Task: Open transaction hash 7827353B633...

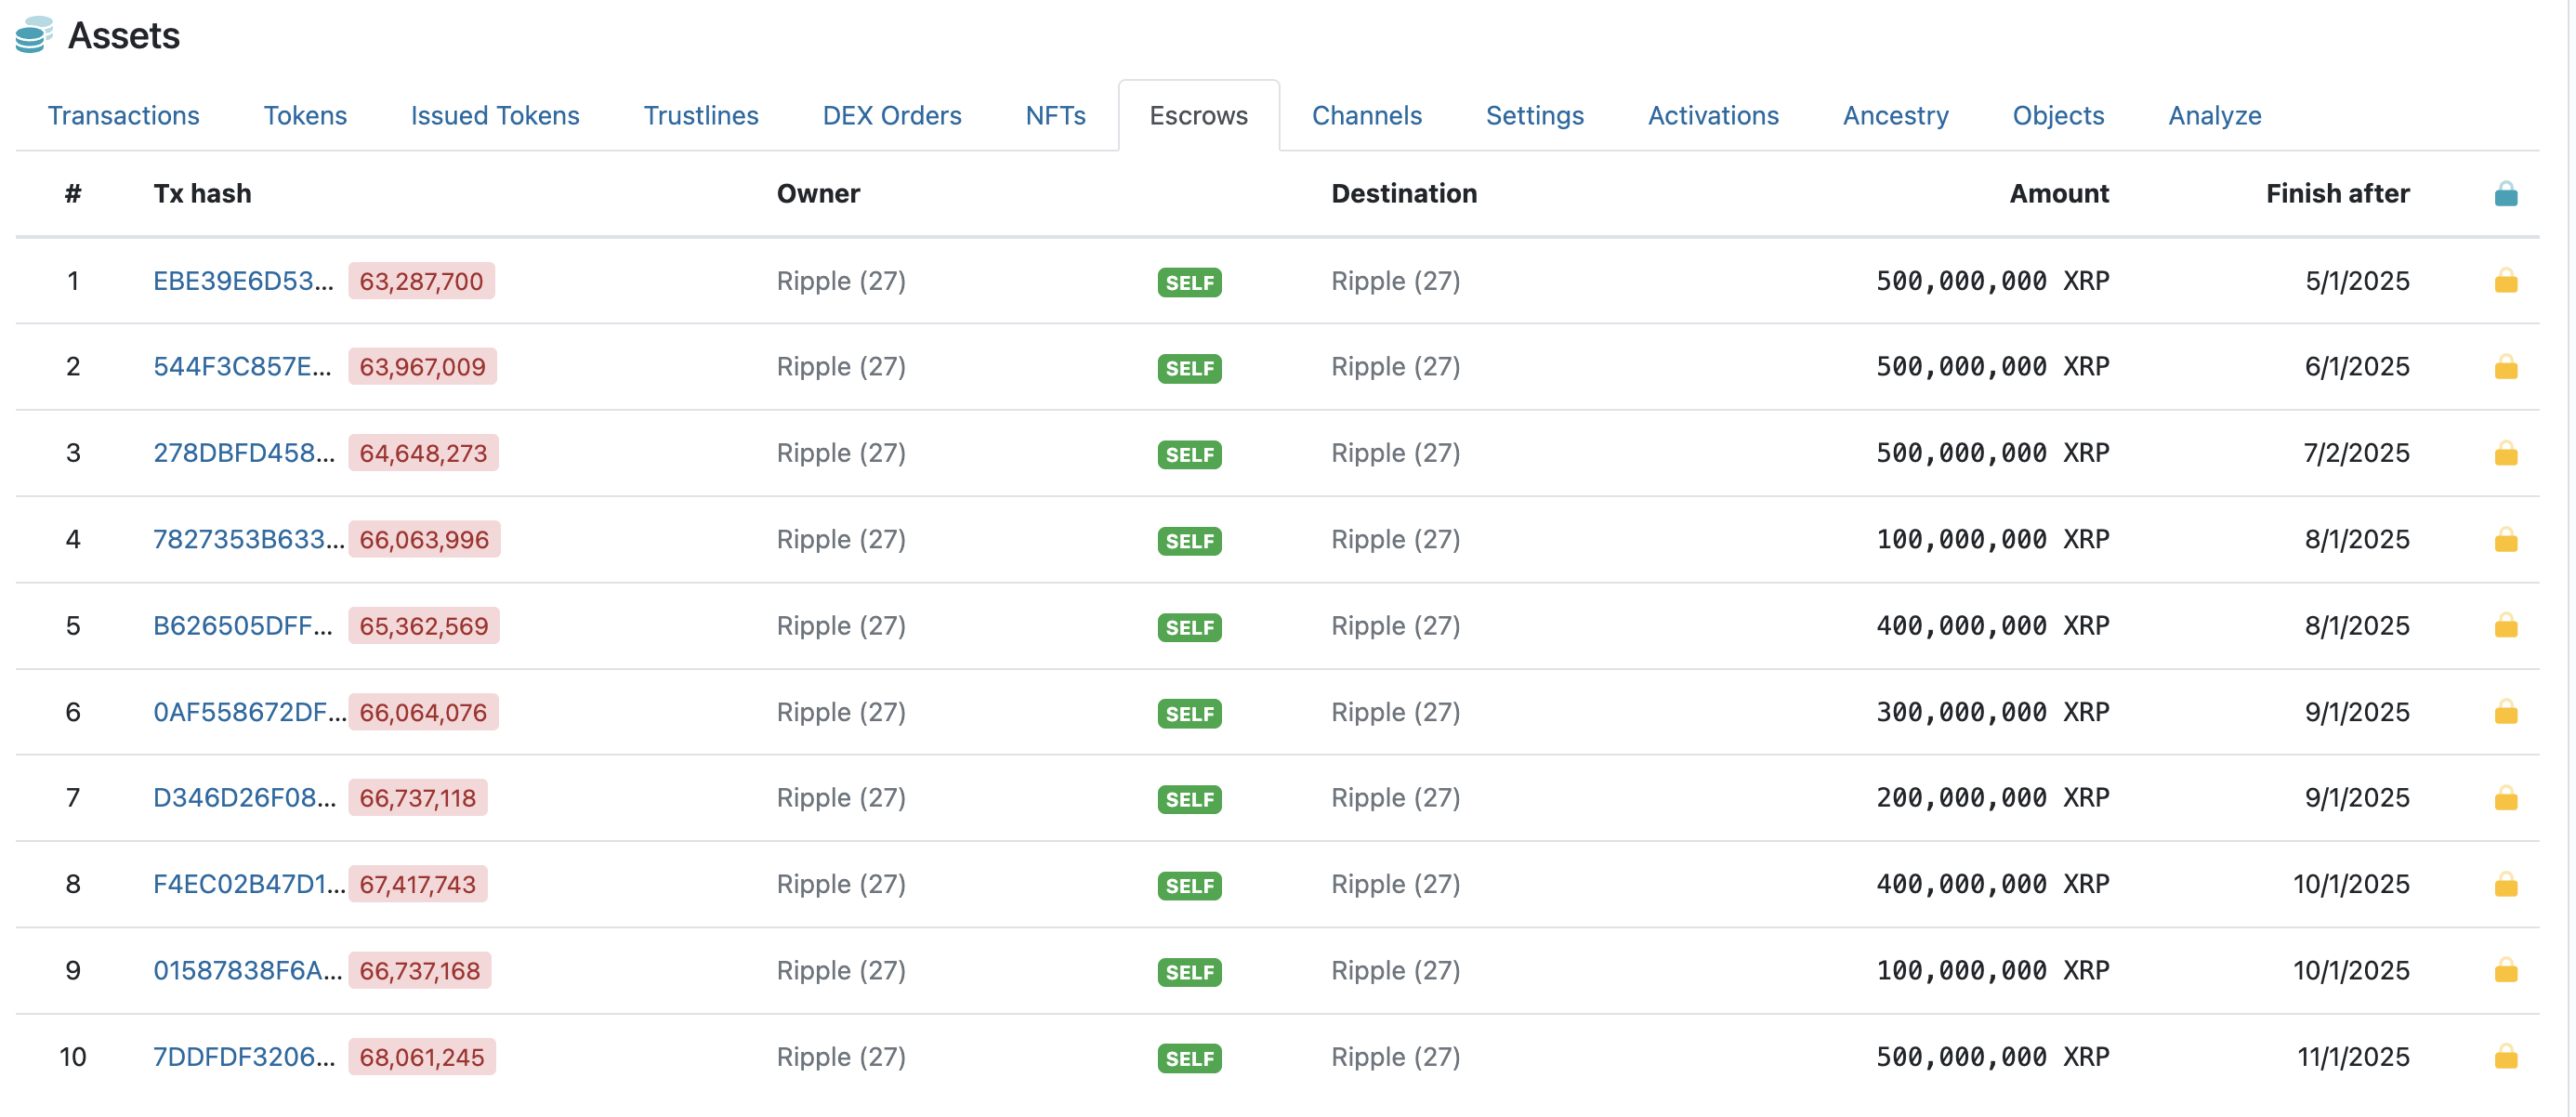Action: 248,540
